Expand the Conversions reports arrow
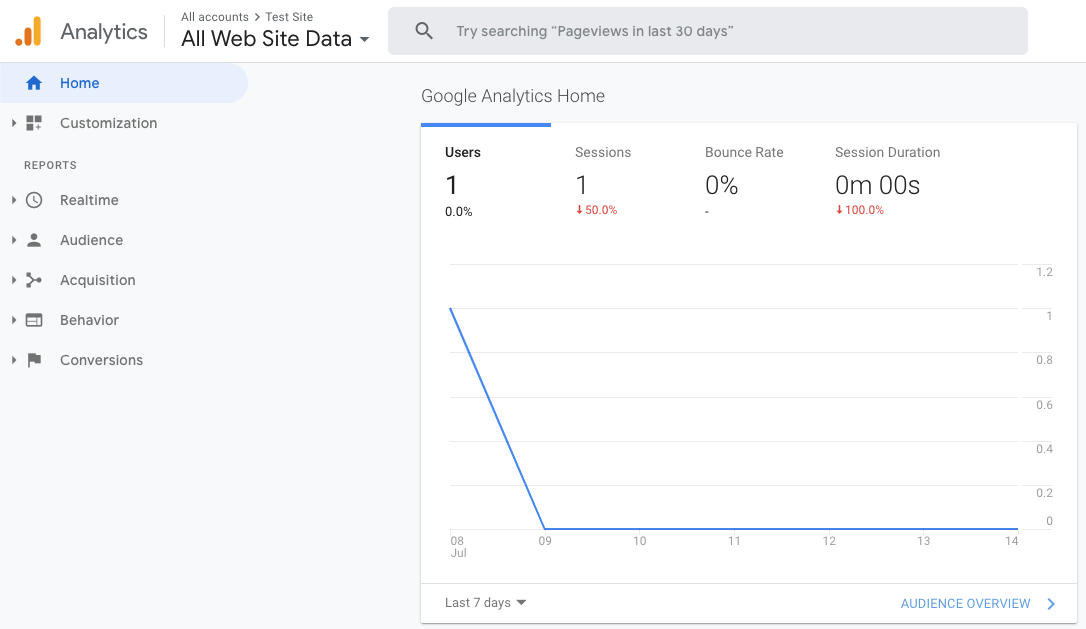The width and height of the screenshot is (1086, 629). [13, 360]
